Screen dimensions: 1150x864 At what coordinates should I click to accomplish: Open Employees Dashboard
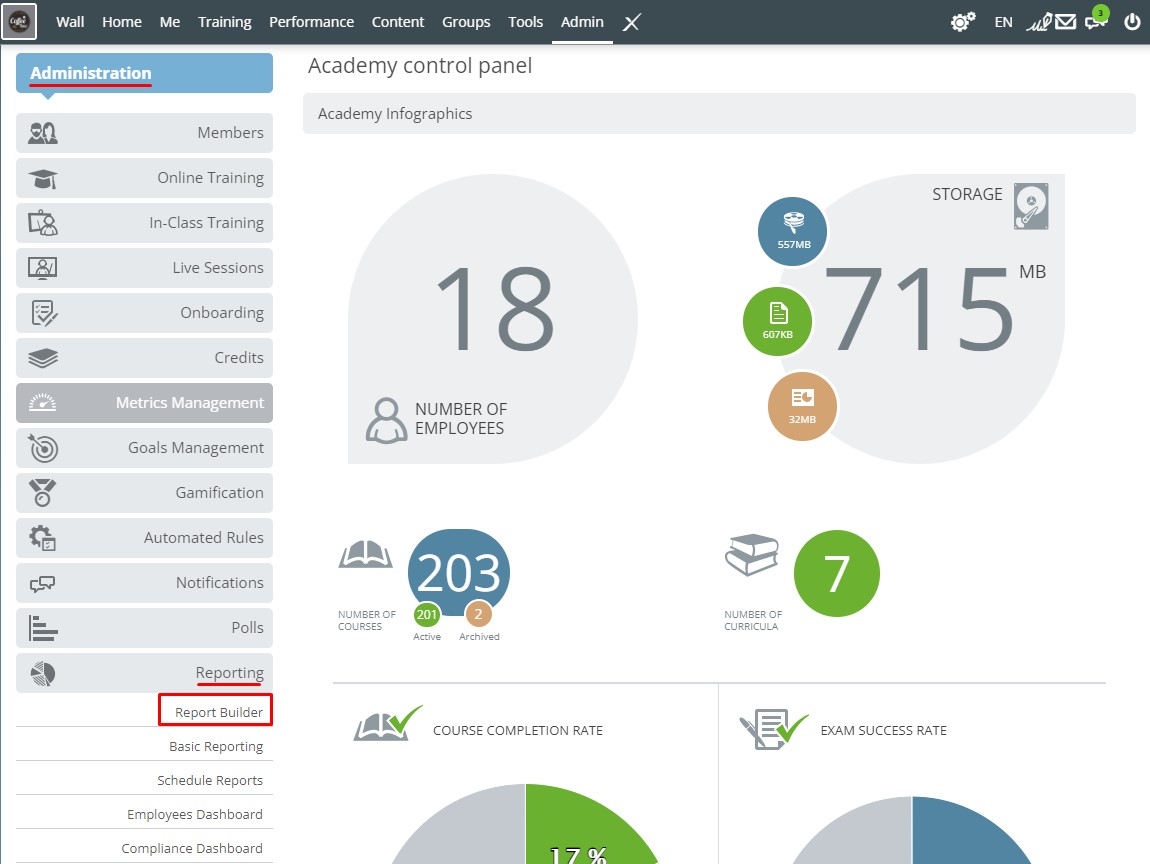click(194, 814)
